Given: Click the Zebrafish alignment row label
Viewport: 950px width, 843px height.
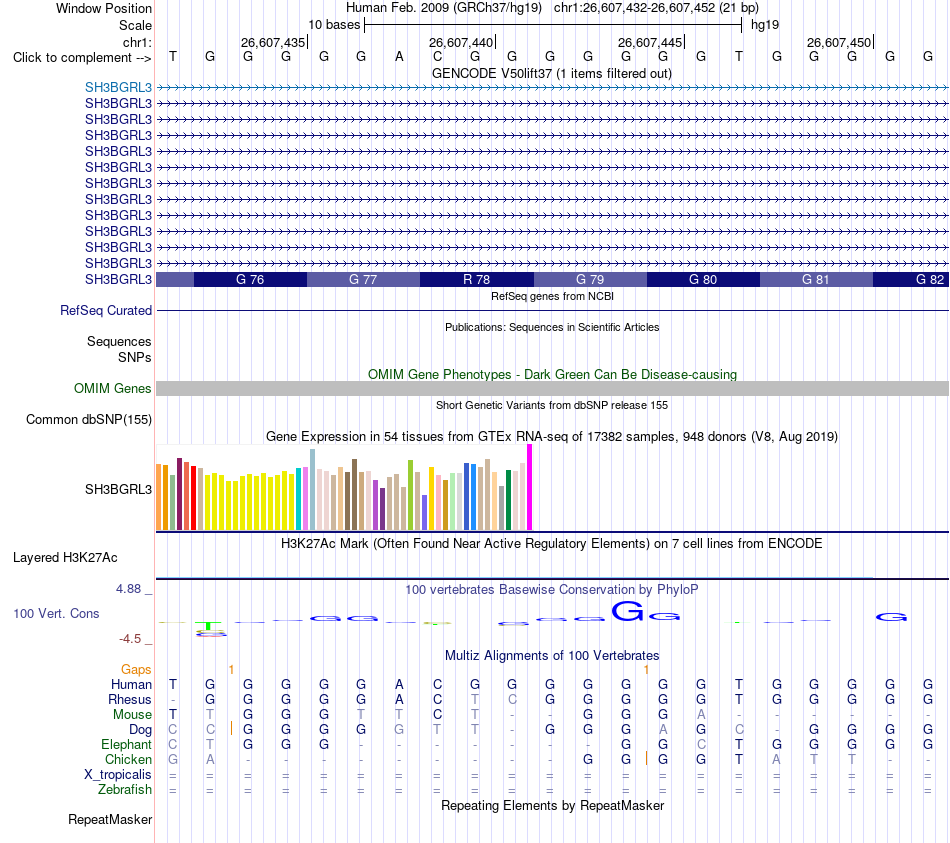Looking at the screenshot, I should click(125, 790).
